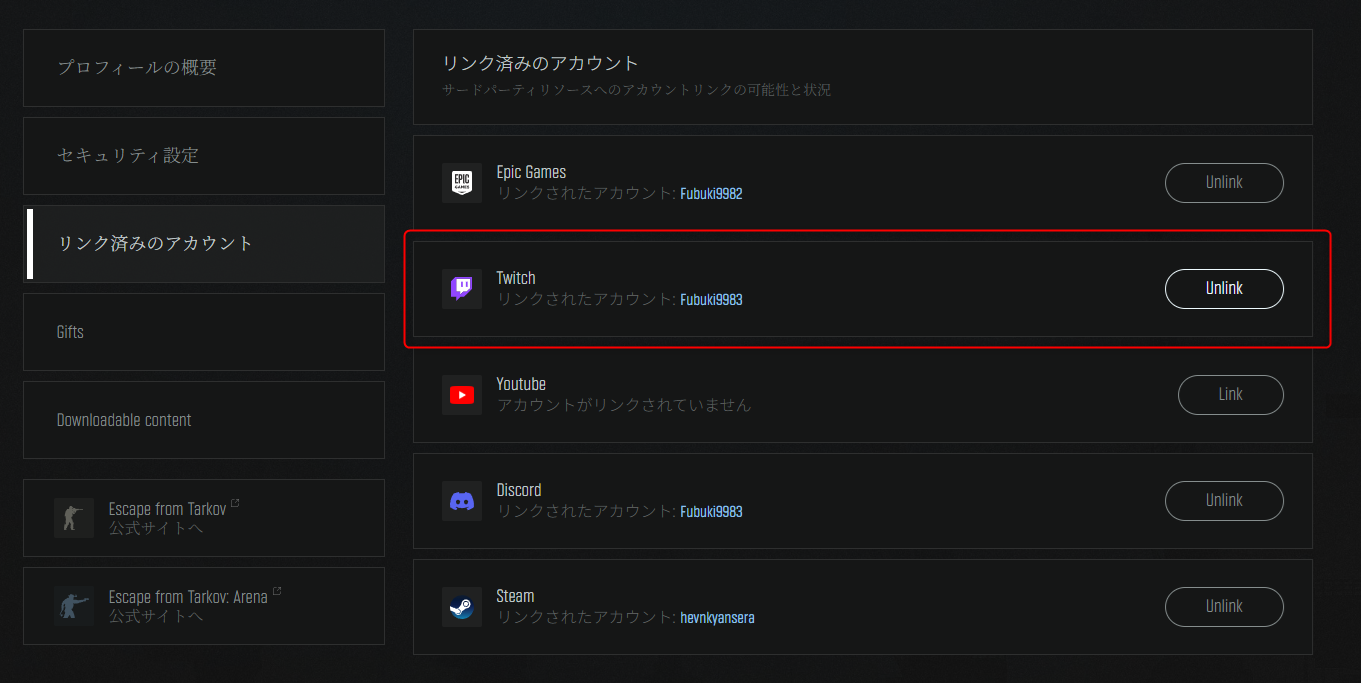Click the Escape from Tarkov soldier thumbnail
The width and height of the screenshot is (1361, 683).
click(x=74, y=518)
